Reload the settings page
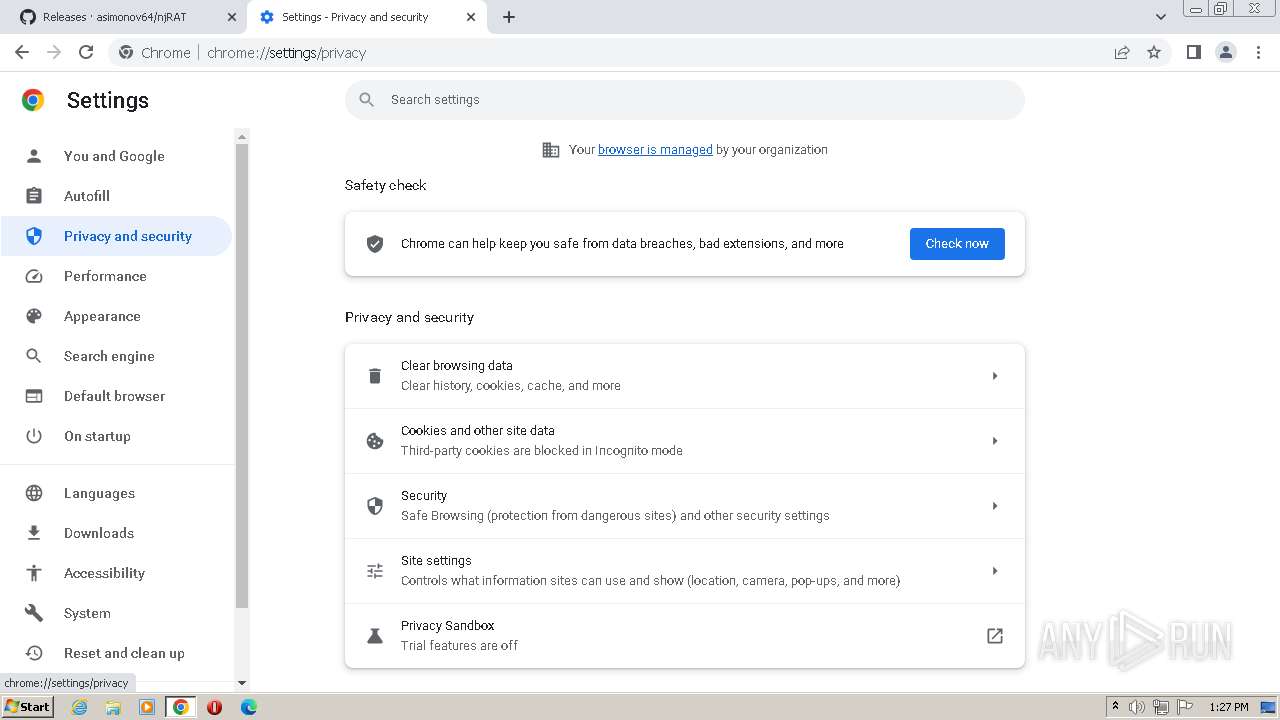Viewport: 1280px width, 720px height. pyautogui.click(x=86, y=52)
